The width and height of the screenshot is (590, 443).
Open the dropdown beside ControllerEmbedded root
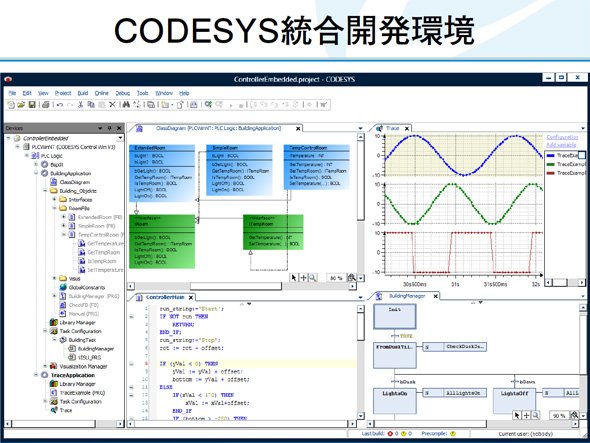[120, 138]
